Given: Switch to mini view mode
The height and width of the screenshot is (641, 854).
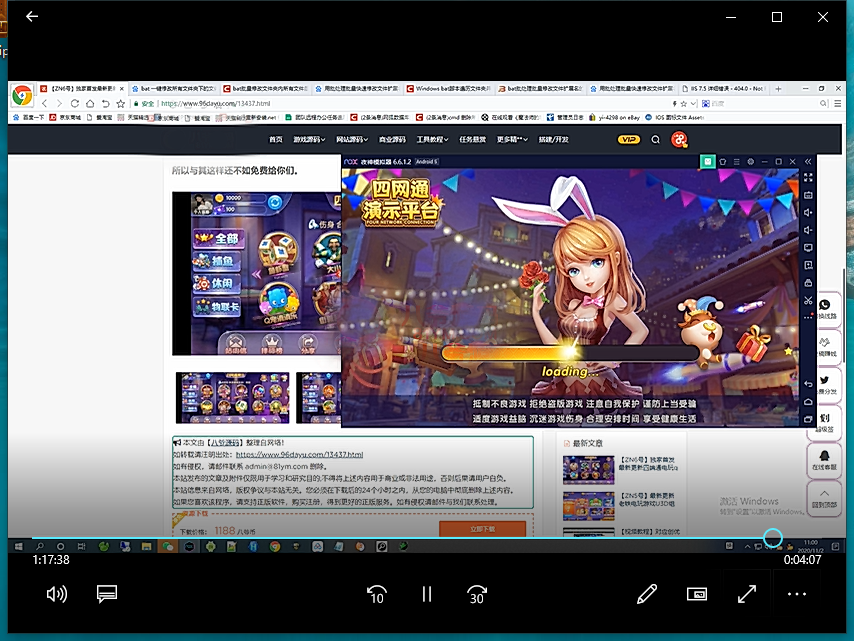Looking at the screenshot, I should (697, 594).
